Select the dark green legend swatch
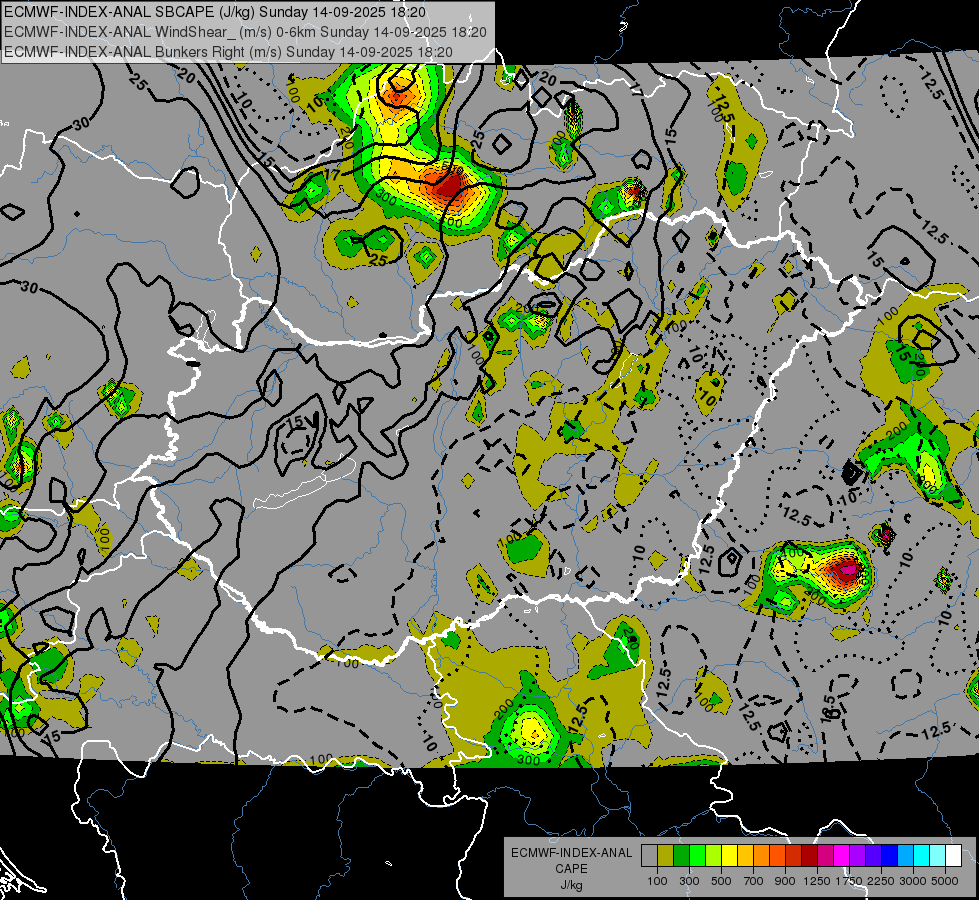979x900 pixels. [681, 855]
